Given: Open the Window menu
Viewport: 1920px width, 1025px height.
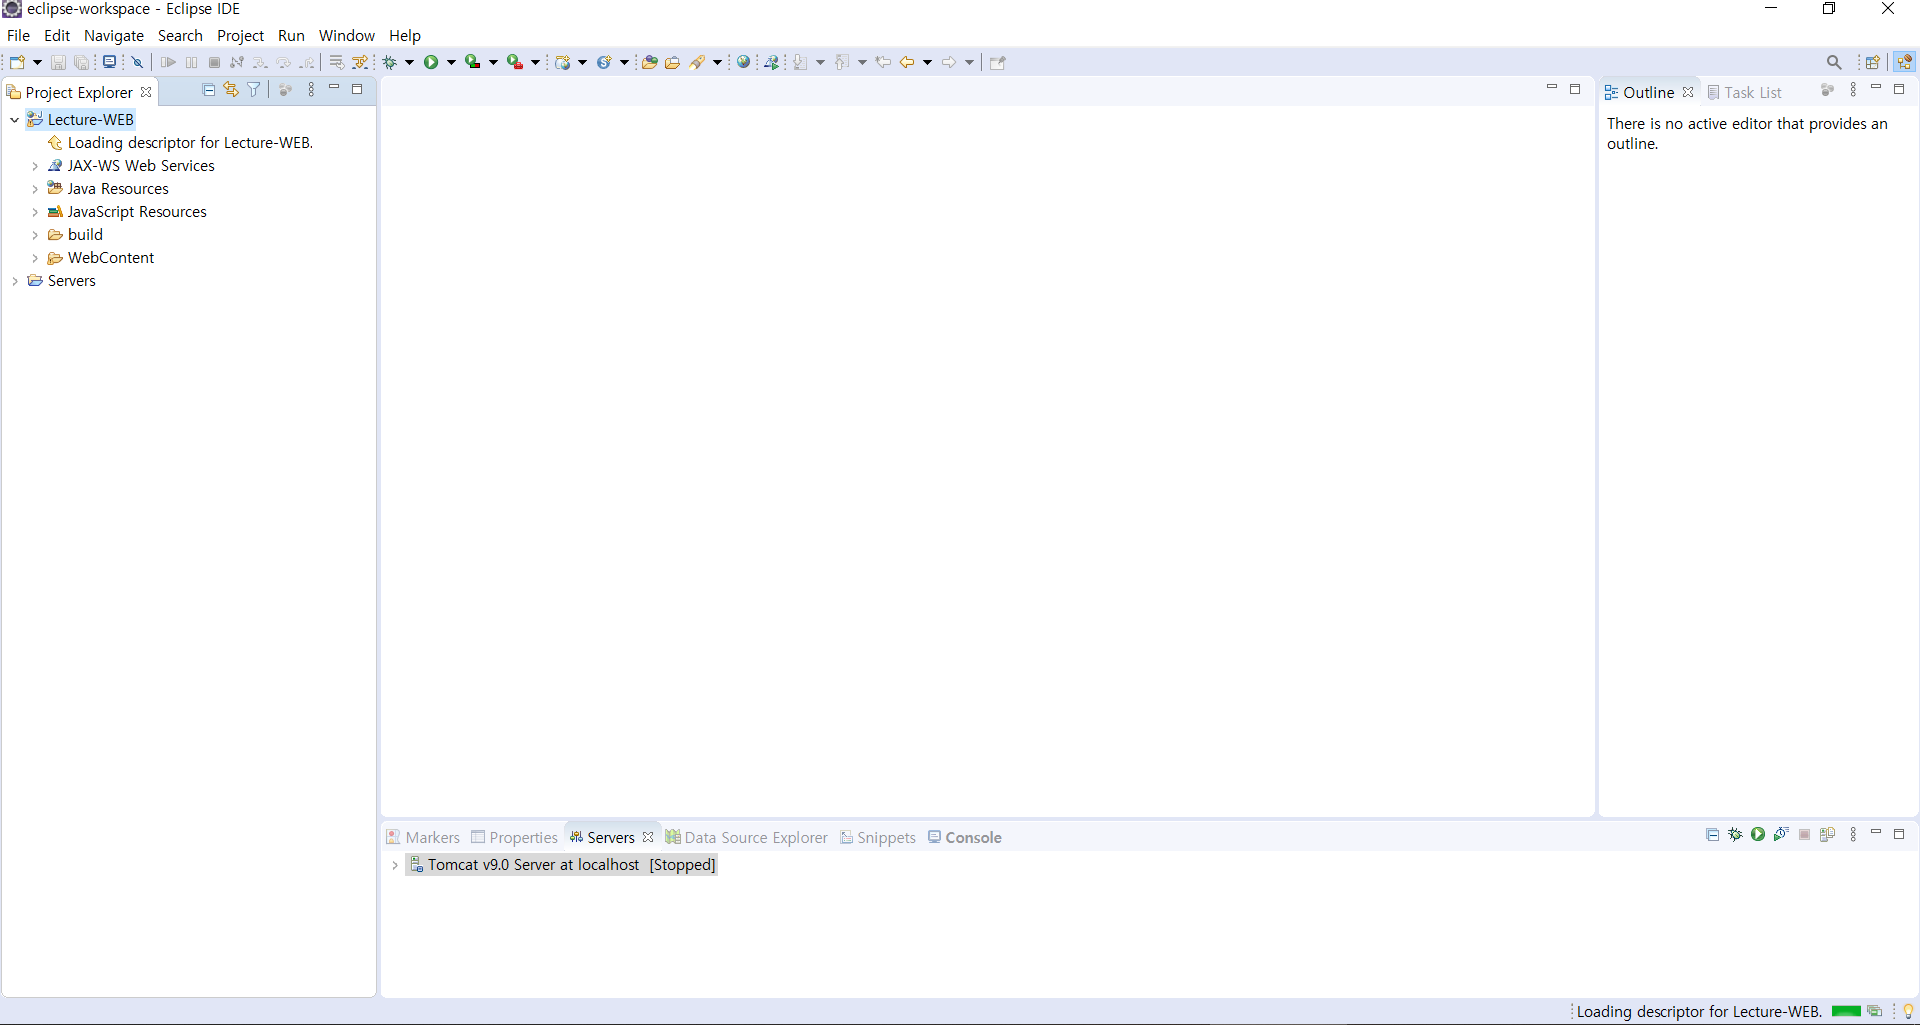Looking at the screenshot, I should click(x=346, y=35).
